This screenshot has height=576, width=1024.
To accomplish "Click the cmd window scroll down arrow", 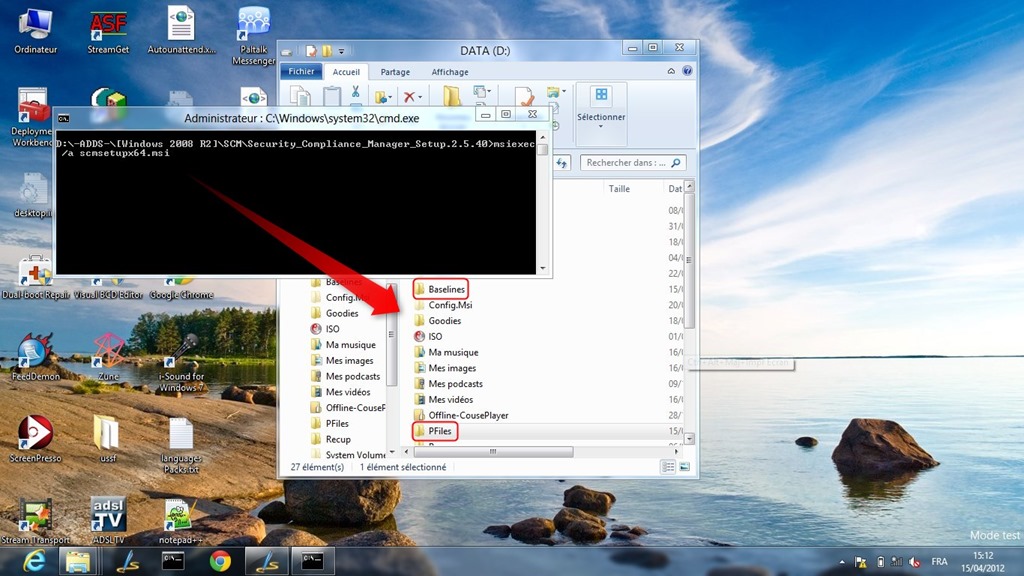I will (542, 268).
